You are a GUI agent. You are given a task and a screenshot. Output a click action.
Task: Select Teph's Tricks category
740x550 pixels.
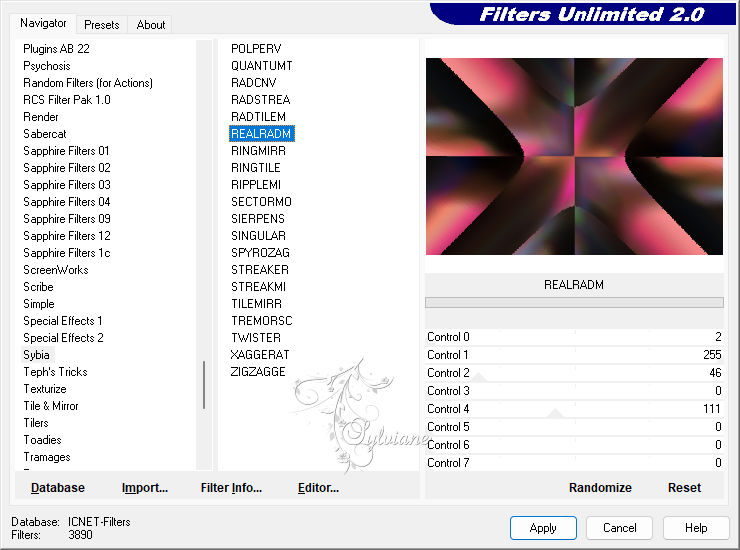click(x=55, y=372)
